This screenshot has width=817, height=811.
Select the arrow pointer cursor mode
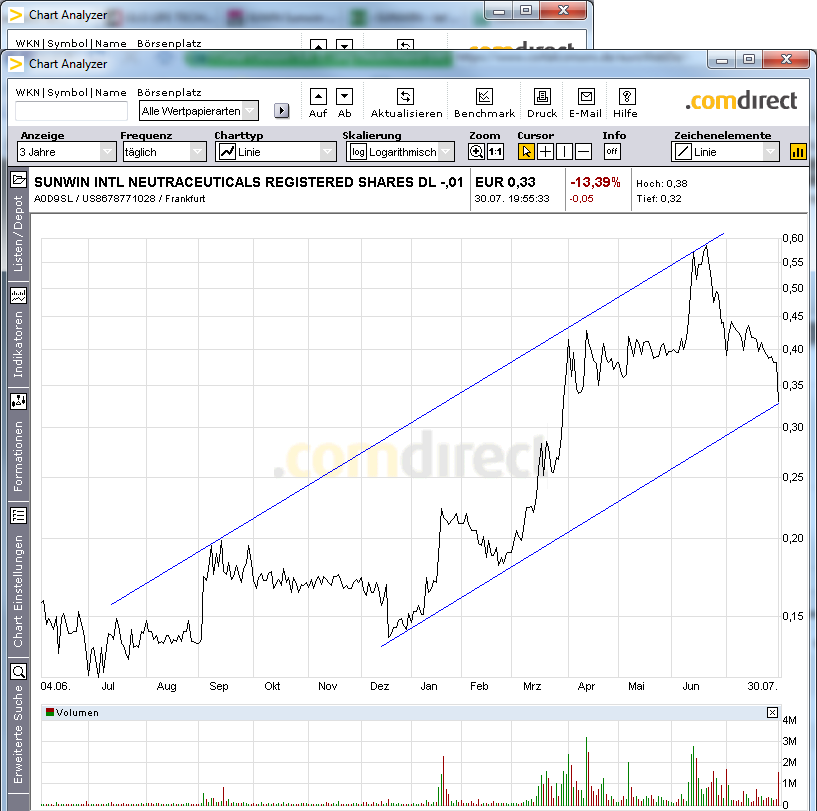(526, 152)
